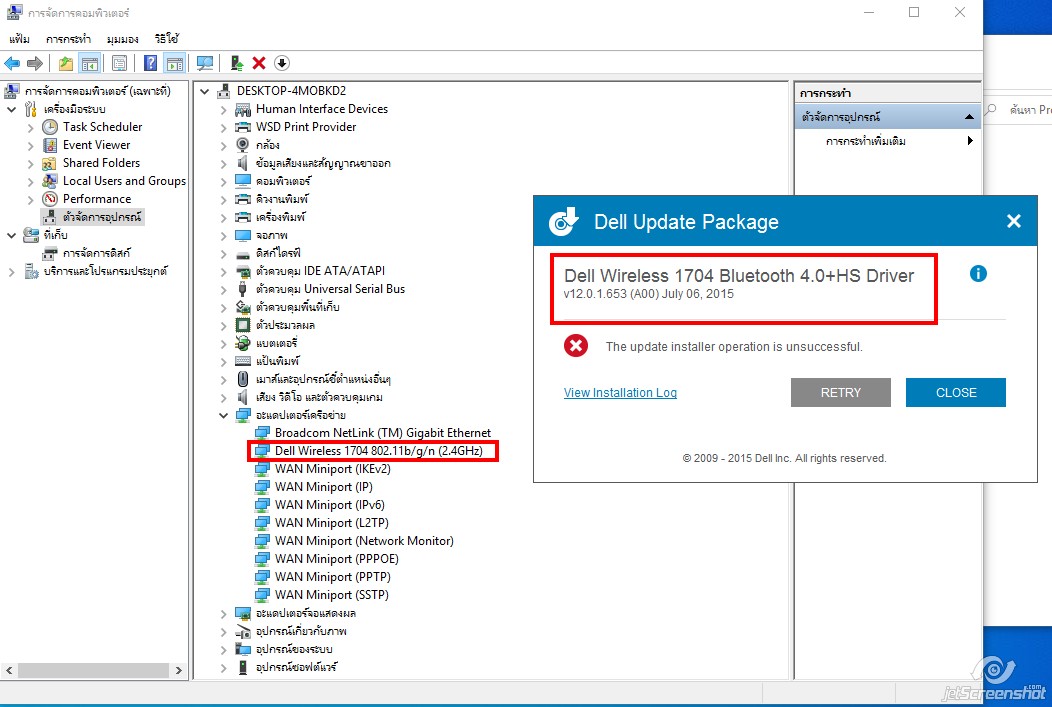Click the blue question mark Help icon
Image resolution: width=1052 pixels, height=707 pixels.
pos(150,63)
